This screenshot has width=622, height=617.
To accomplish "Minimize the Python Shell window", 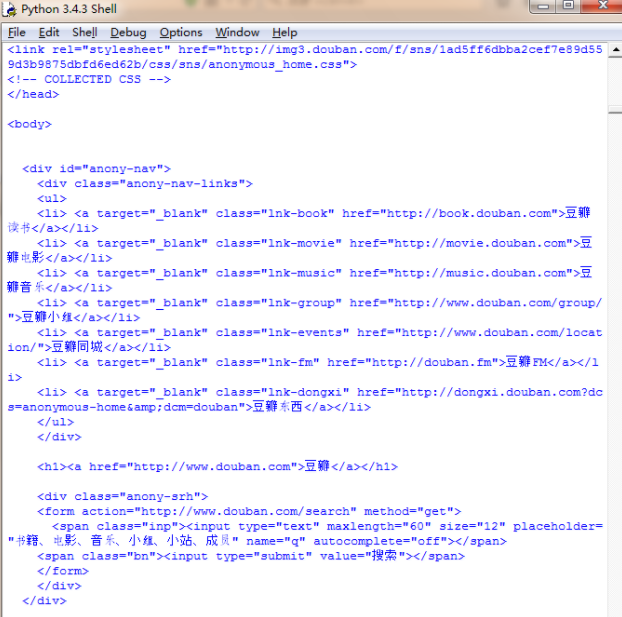I will [543, 6].
